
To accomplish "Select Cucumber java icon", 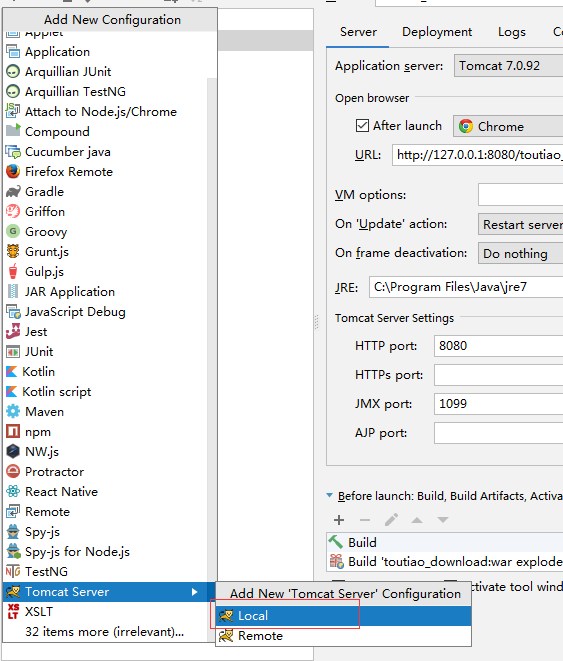I will point(13,151).
